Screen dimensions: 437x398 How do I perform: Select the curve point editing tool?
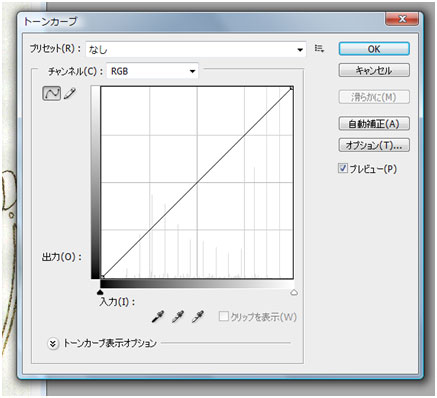pyautogui.click(x=51, y=93)
